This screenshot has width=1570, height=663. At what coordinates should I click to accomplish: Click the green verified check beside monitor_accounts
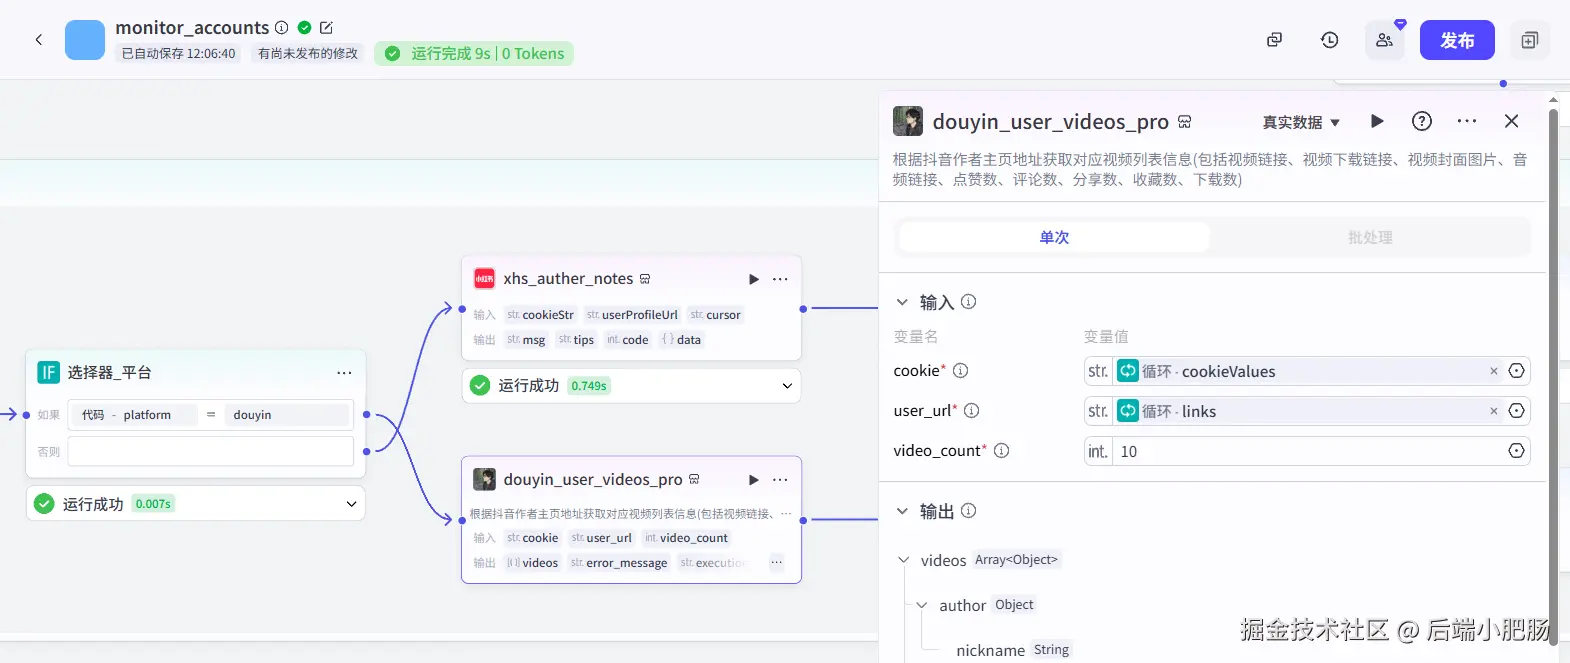coord(304,28)
